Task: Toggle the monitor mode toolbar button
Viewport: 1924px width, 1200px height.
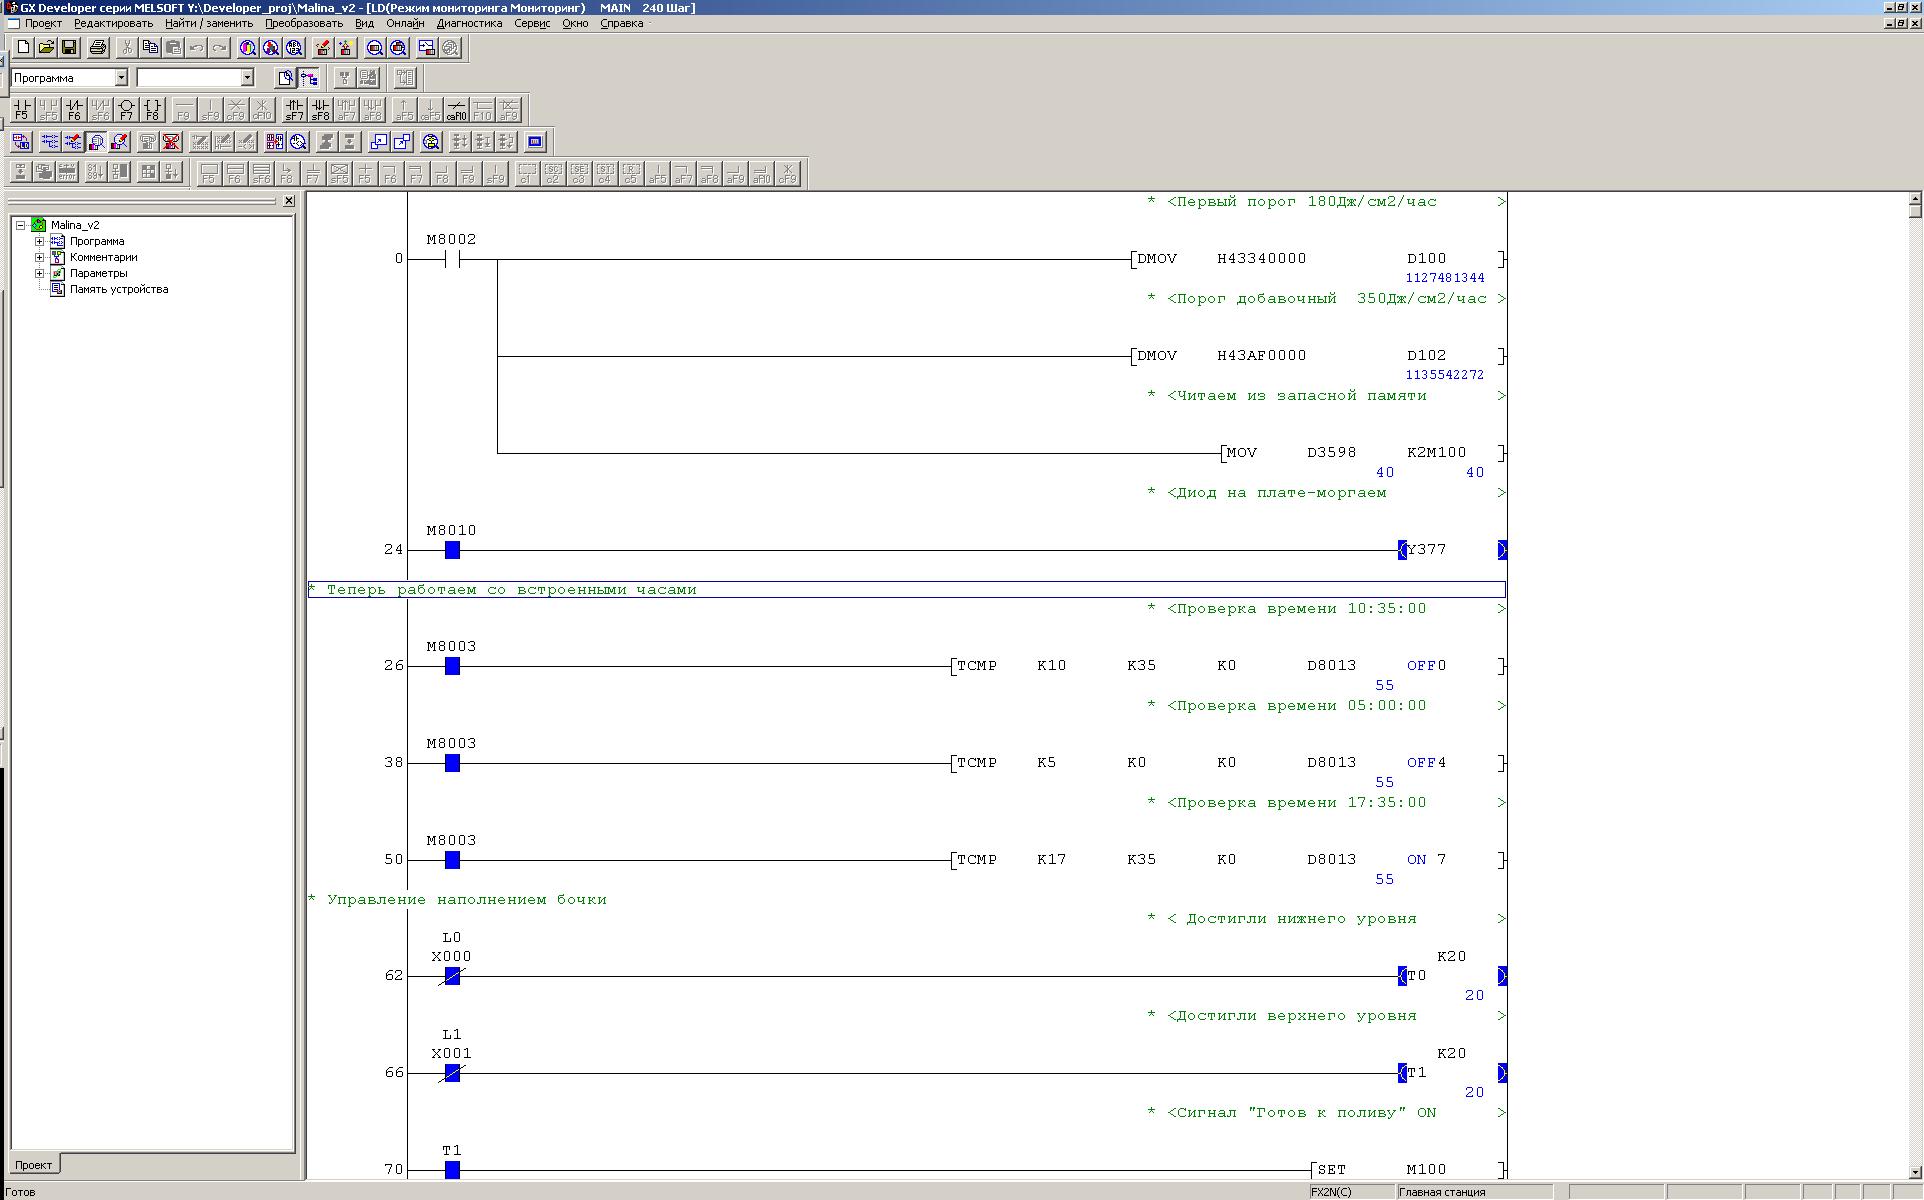Action: (96, 142)
